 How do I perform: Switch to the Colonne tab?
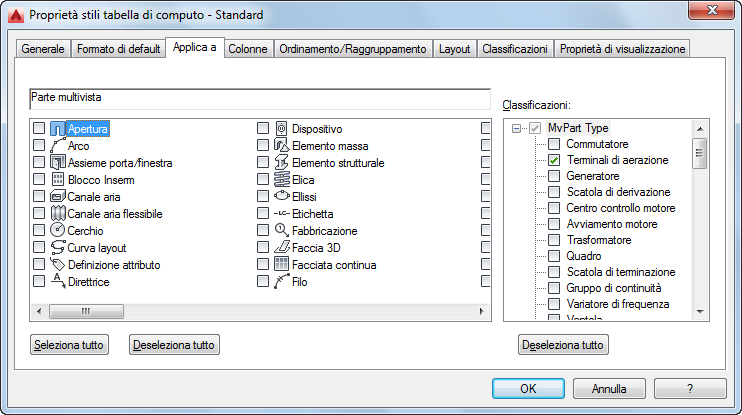pos(247,48)
